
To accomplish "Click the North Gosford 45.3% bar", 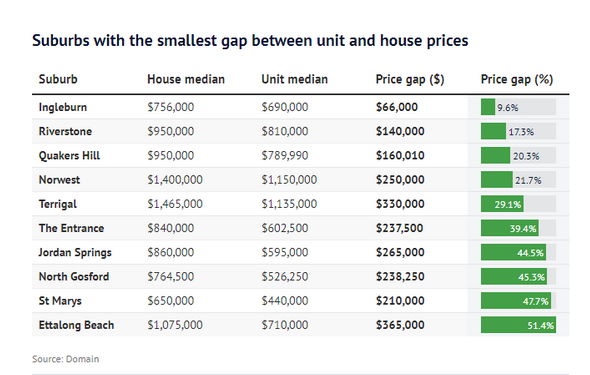I will coord(514,276).
